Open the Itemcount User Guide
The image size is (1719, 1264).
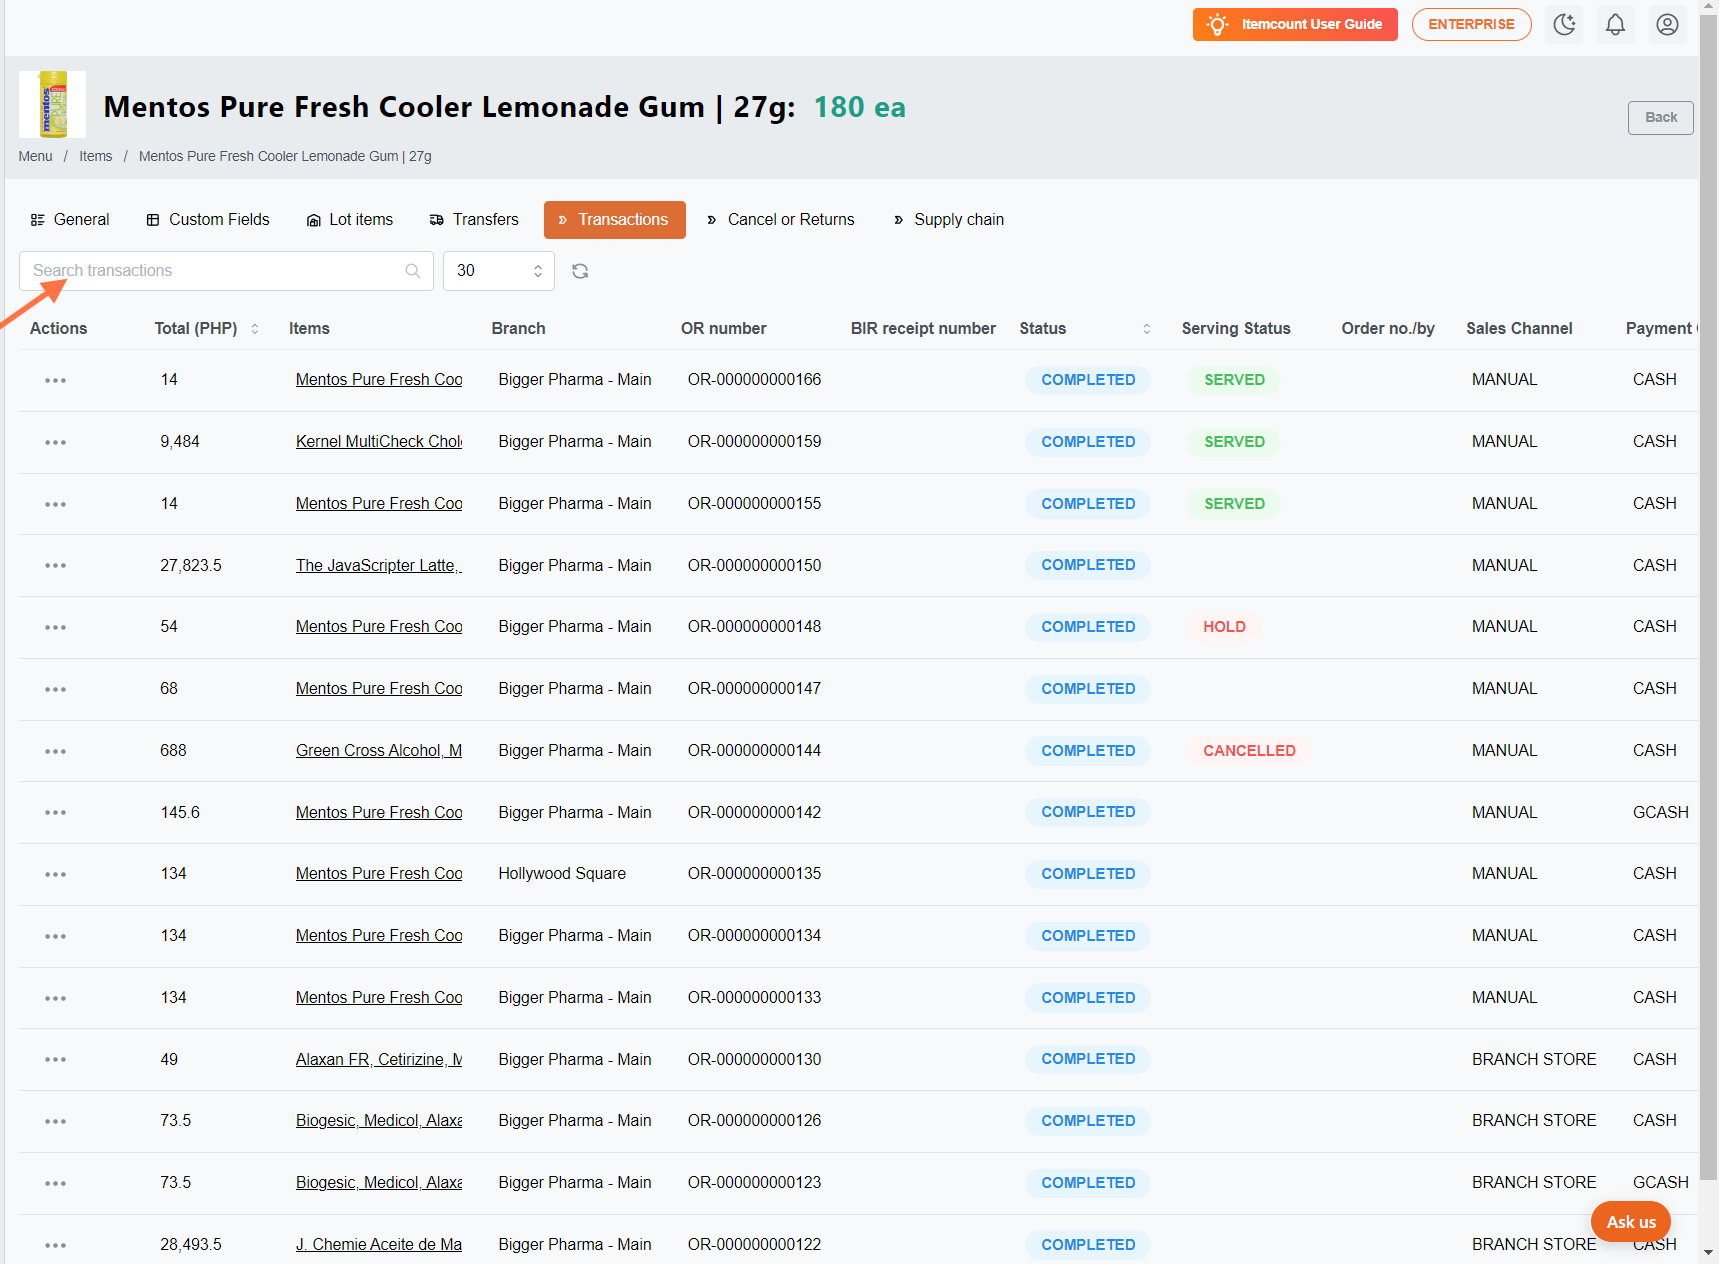click(1295, 24)
